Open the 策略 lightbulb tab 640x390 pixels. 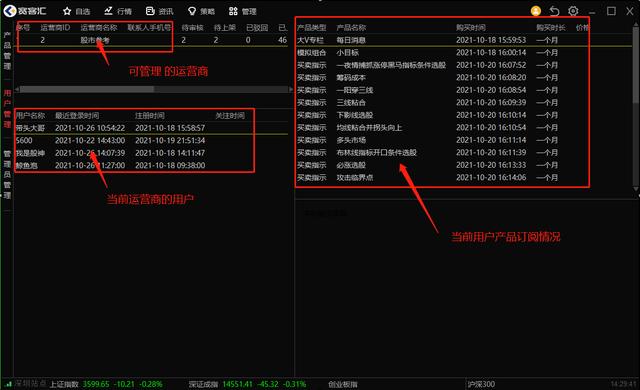201,11
